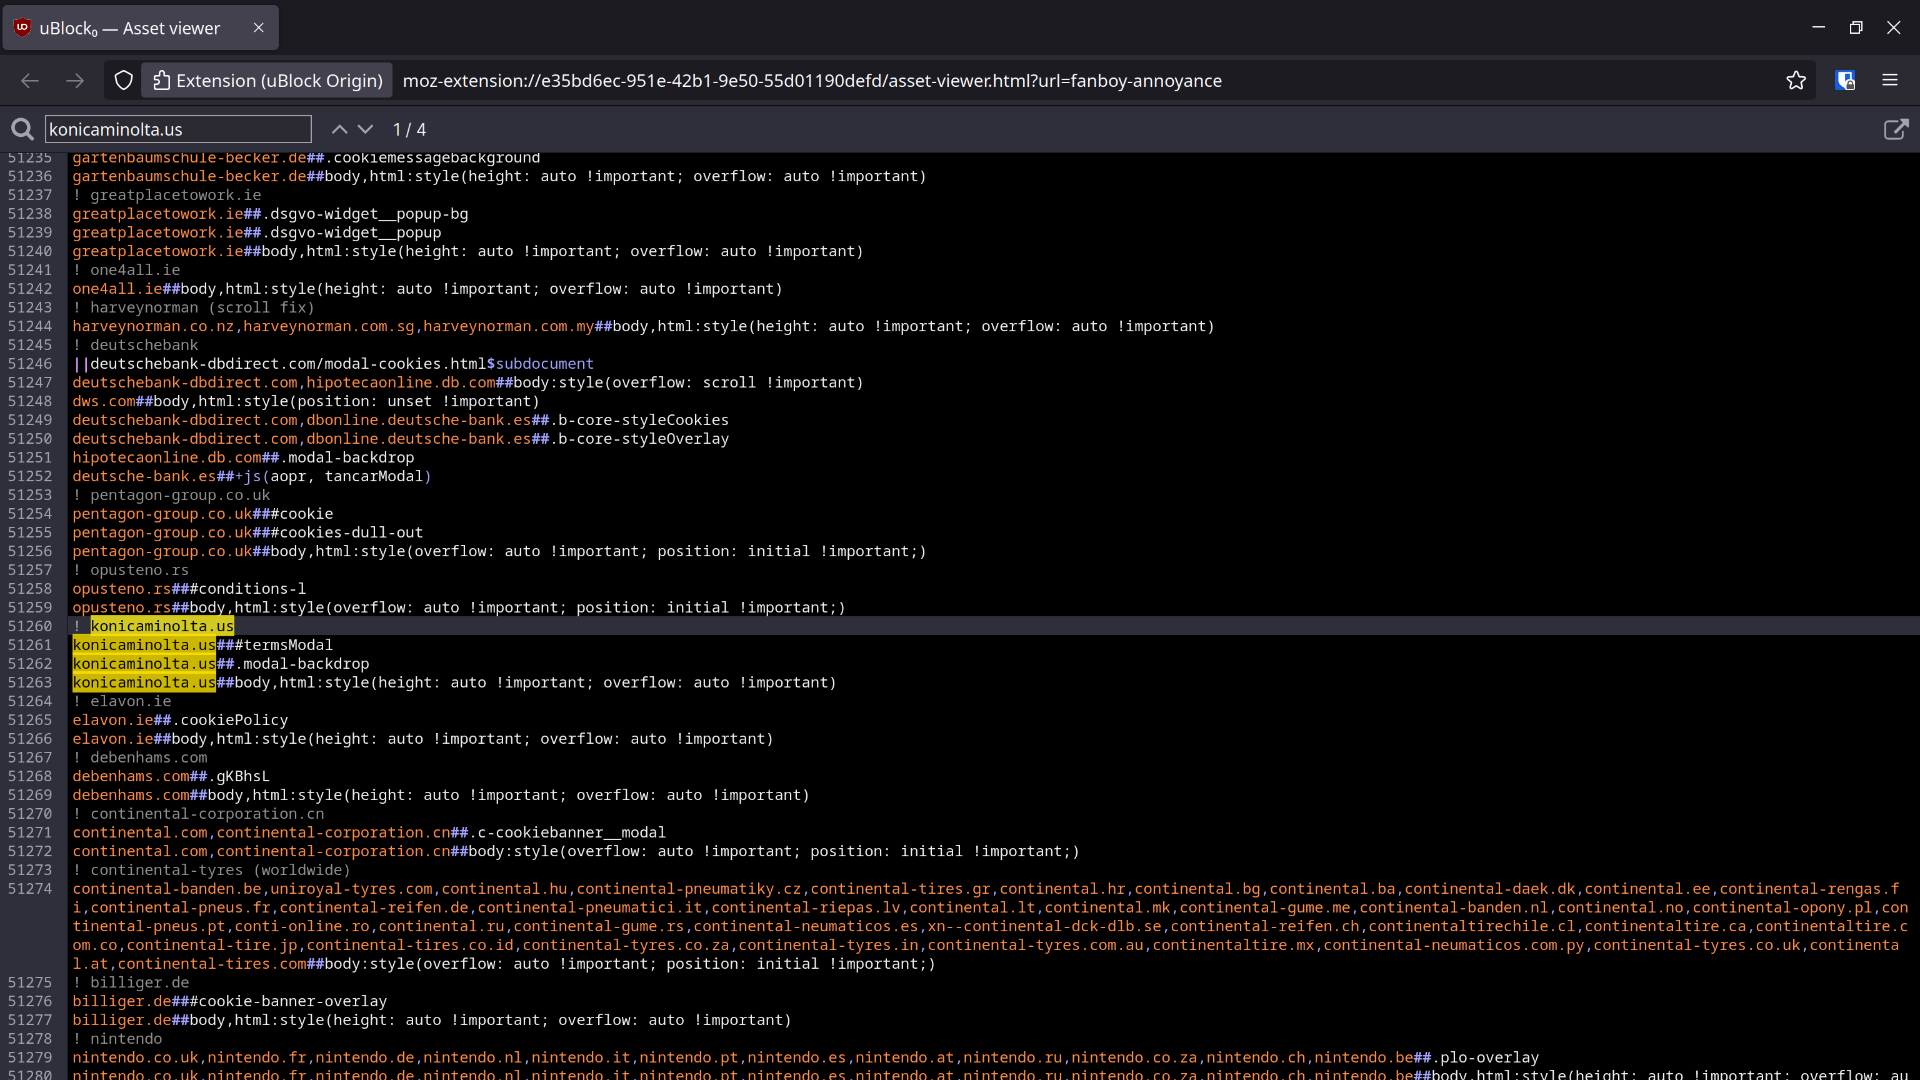
Task: Click the Extension (uBlock Origin) badge in the address bar
Action: [266, 80]
